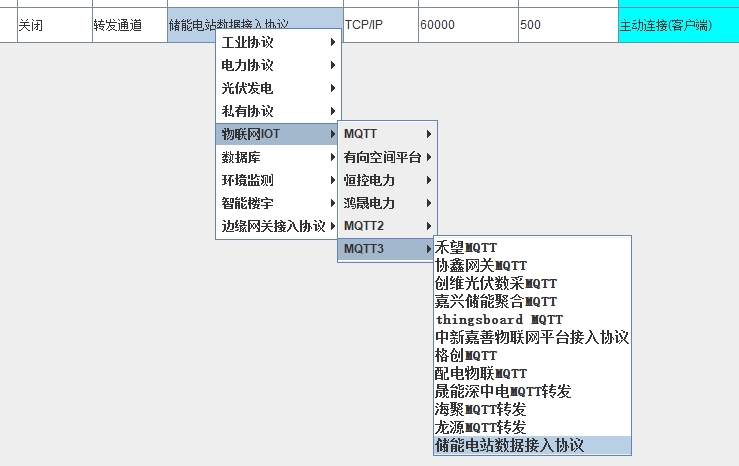Click the 500 value cell
Viewport: 739px width, 466px height.
(568, 25)
